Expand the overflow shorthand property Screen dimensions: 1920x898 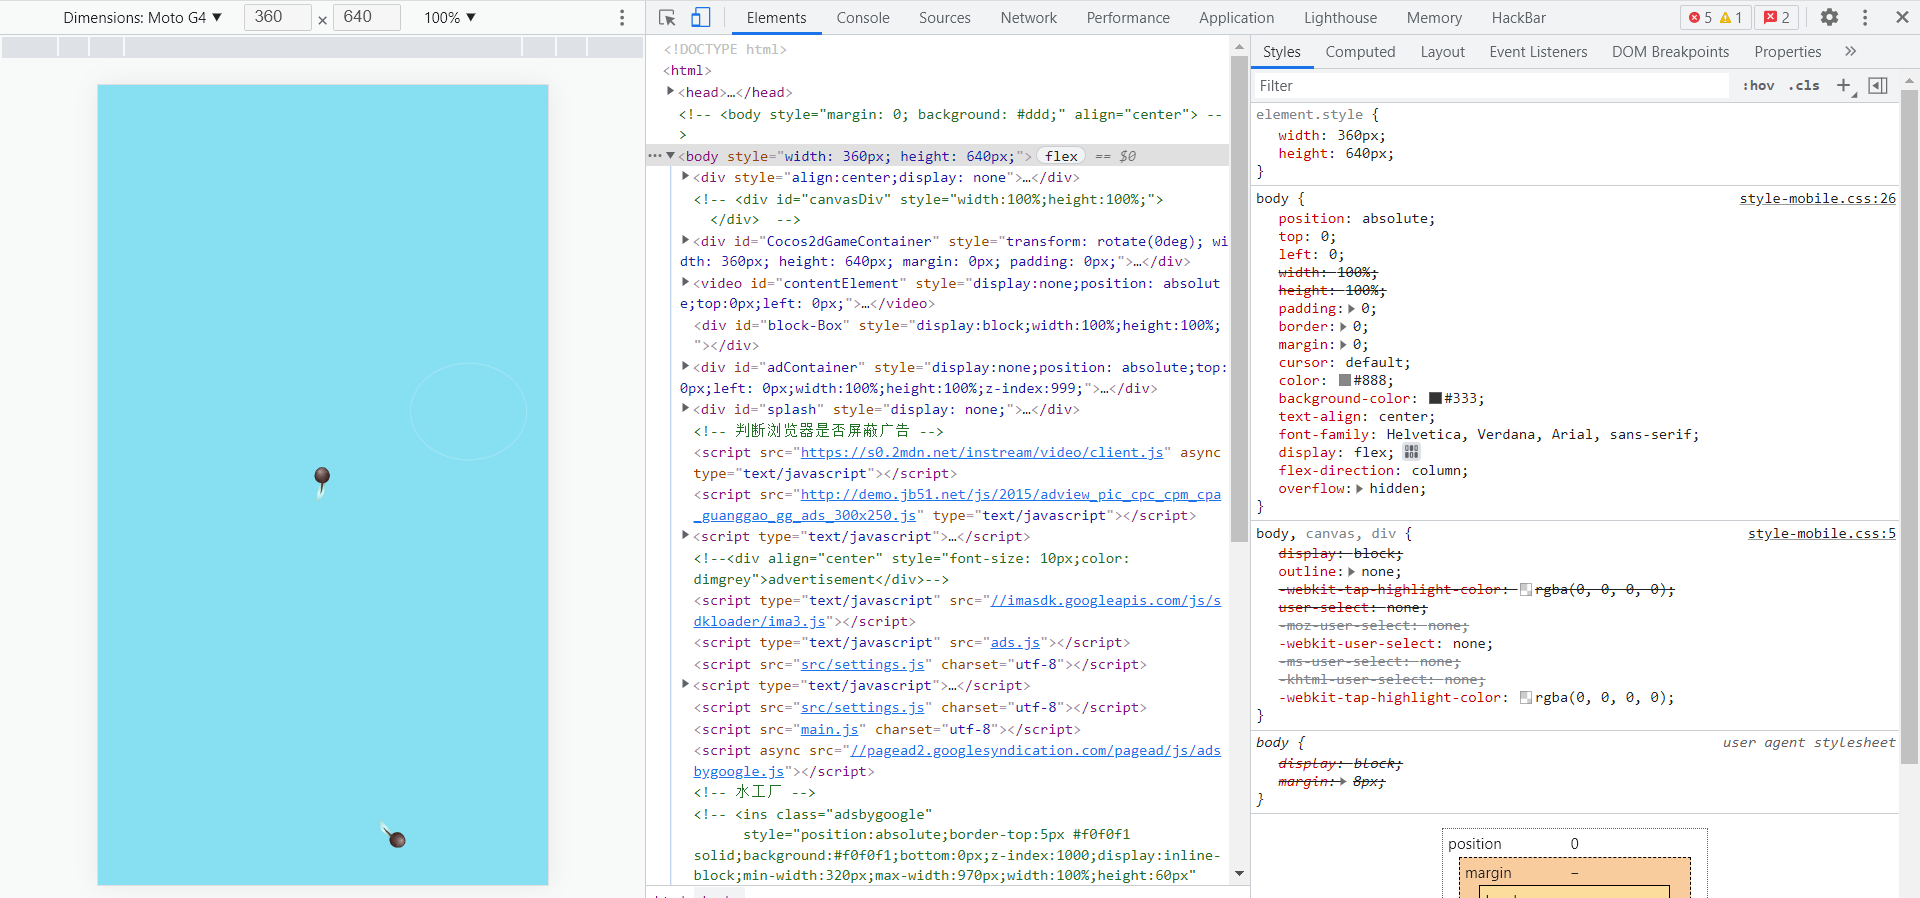[x=1360, y=489]
